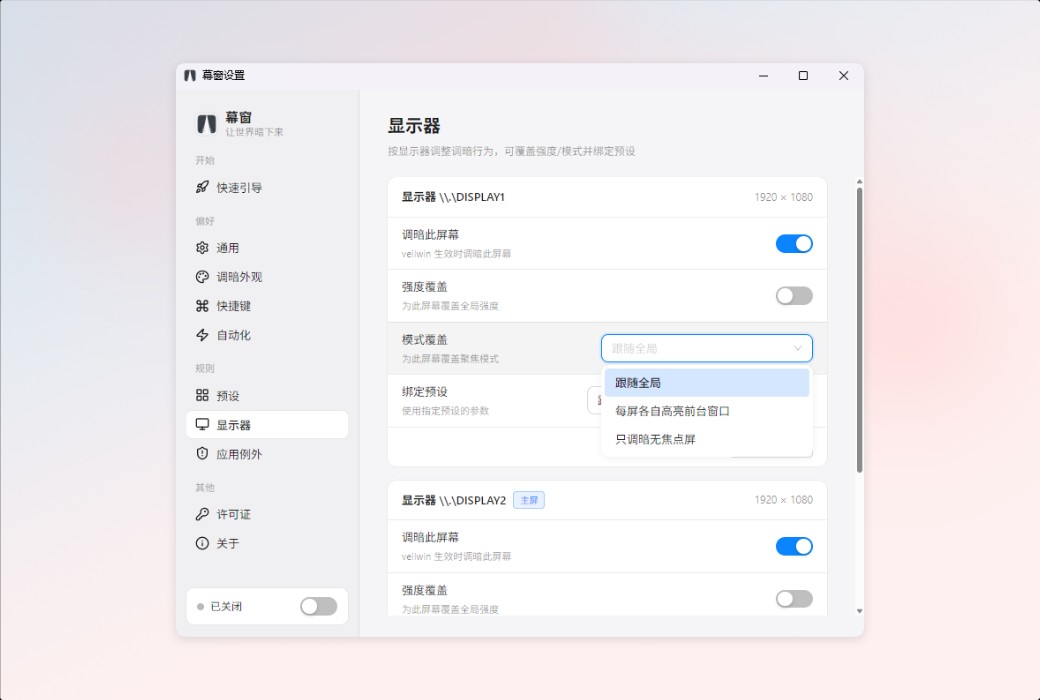Disable 调暗此屏幕 for DISPLAY1
This screenshot has width=1040, height=700.
[x=794, y=244]
